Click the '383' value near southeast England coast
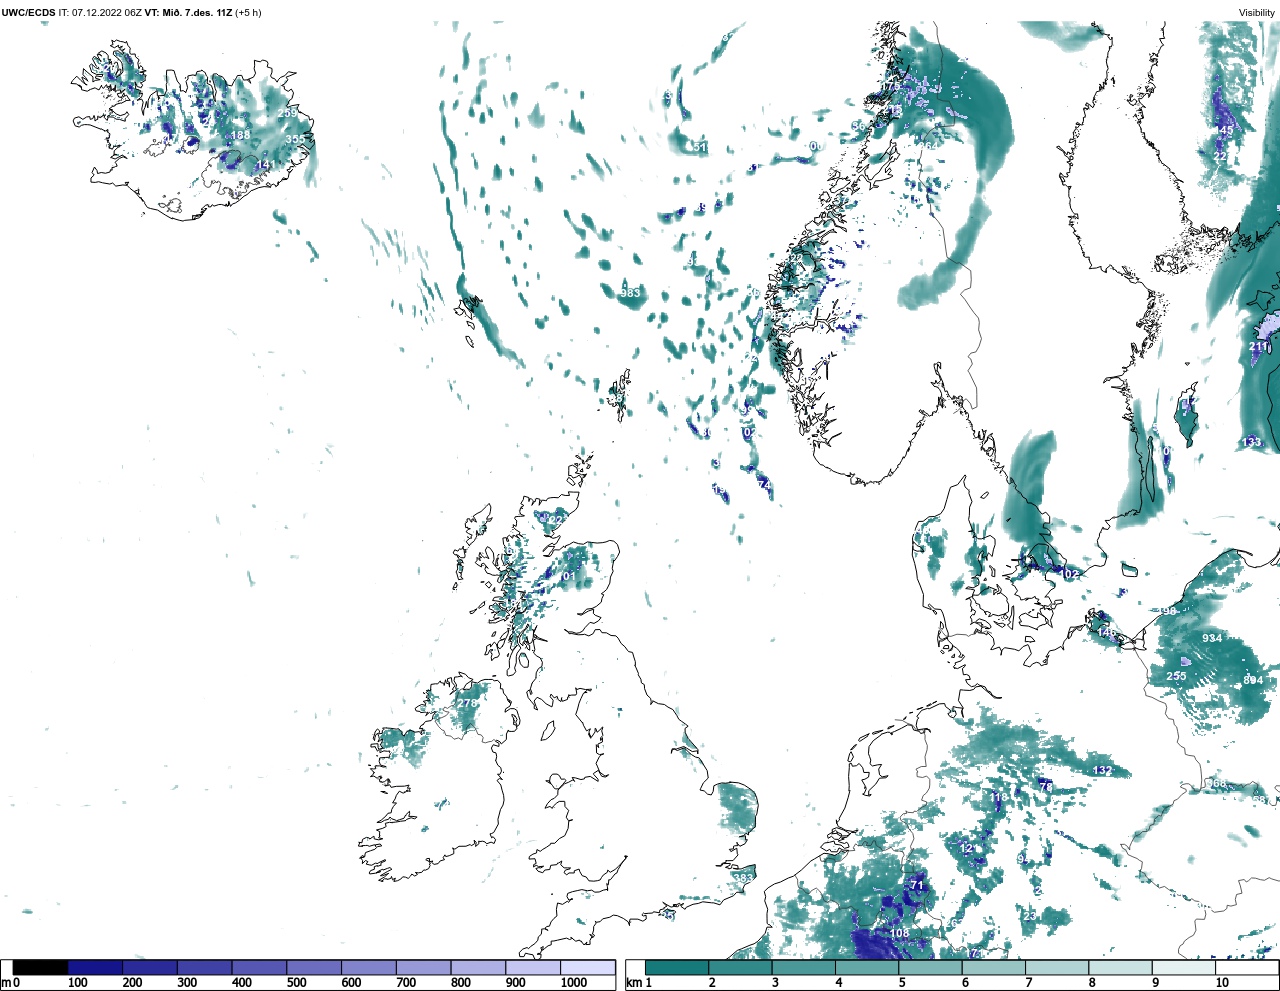The image size is (1280, 991). [x=743, y=878]
